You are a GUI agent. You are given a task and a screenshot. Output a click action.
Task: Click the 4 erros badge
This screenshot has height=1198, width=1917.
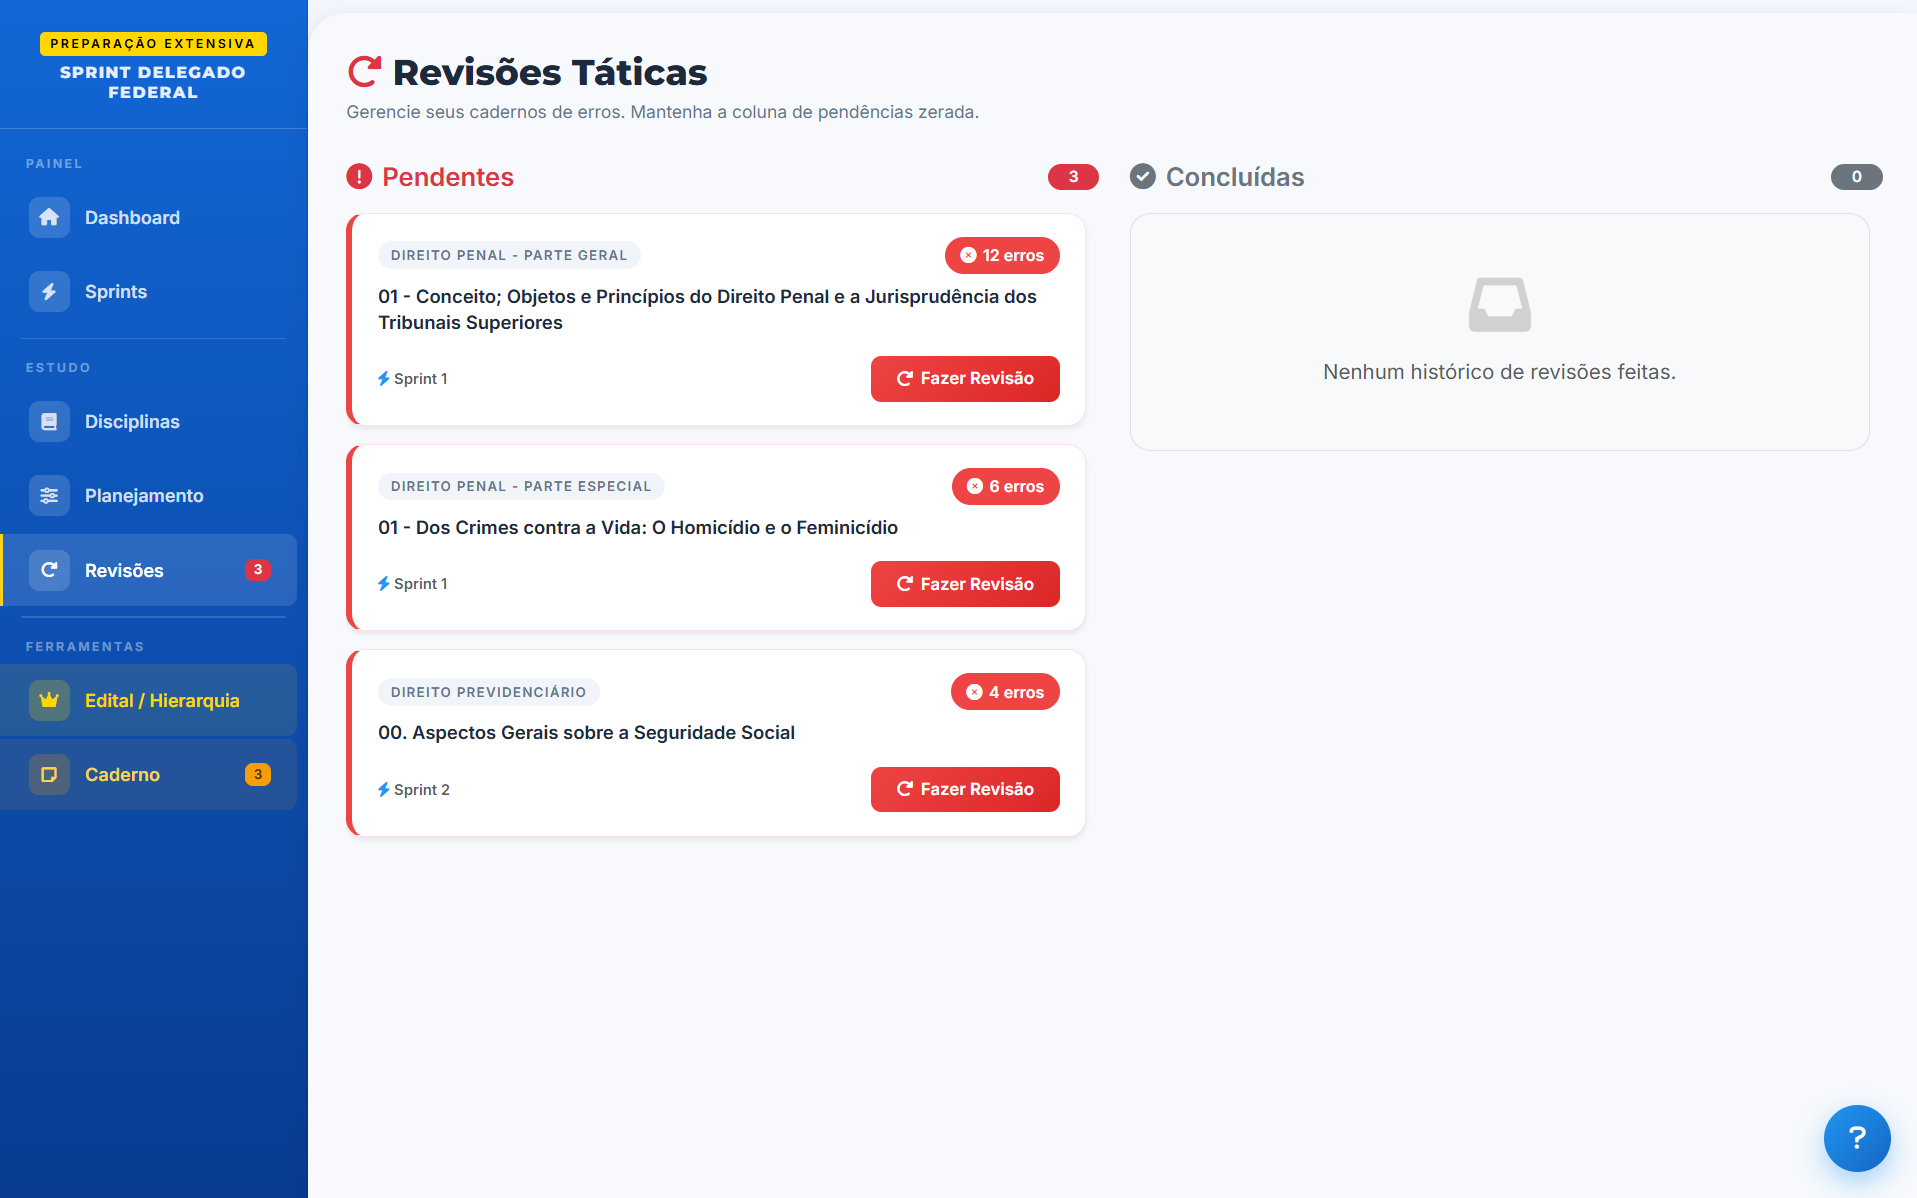click(x=1005, y=692)
